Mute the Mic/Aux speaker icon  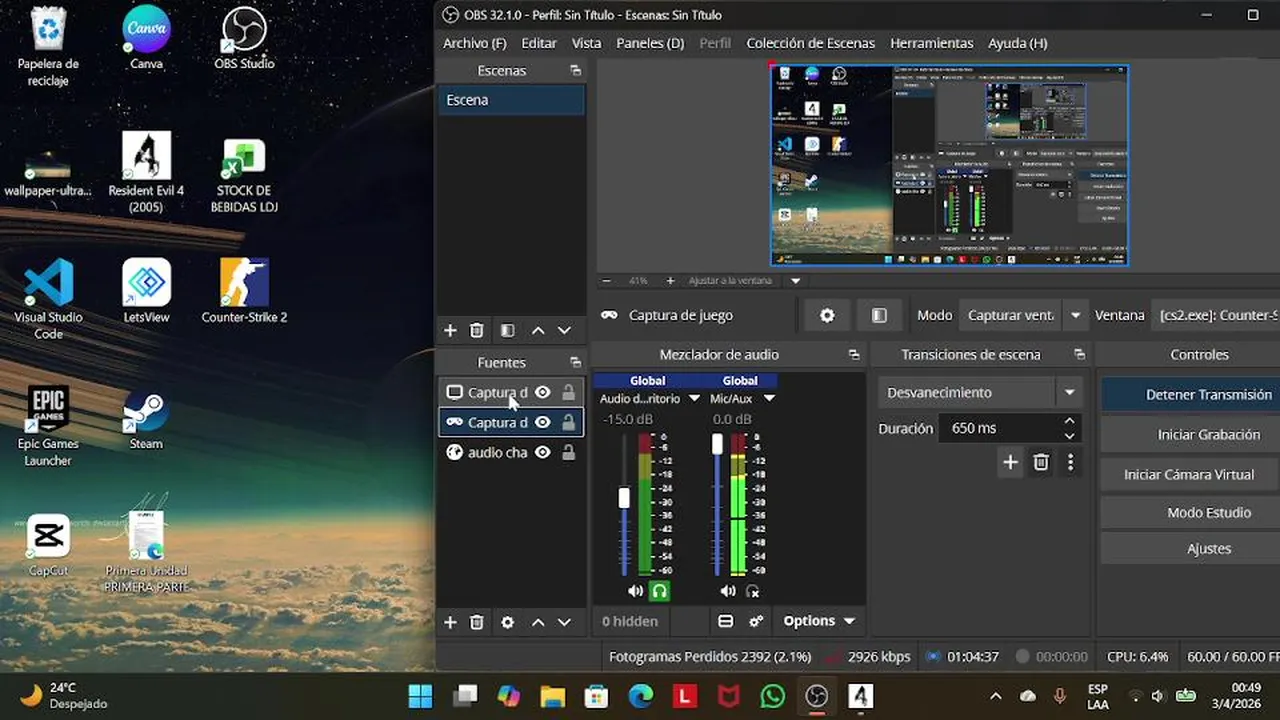[728, 591]
